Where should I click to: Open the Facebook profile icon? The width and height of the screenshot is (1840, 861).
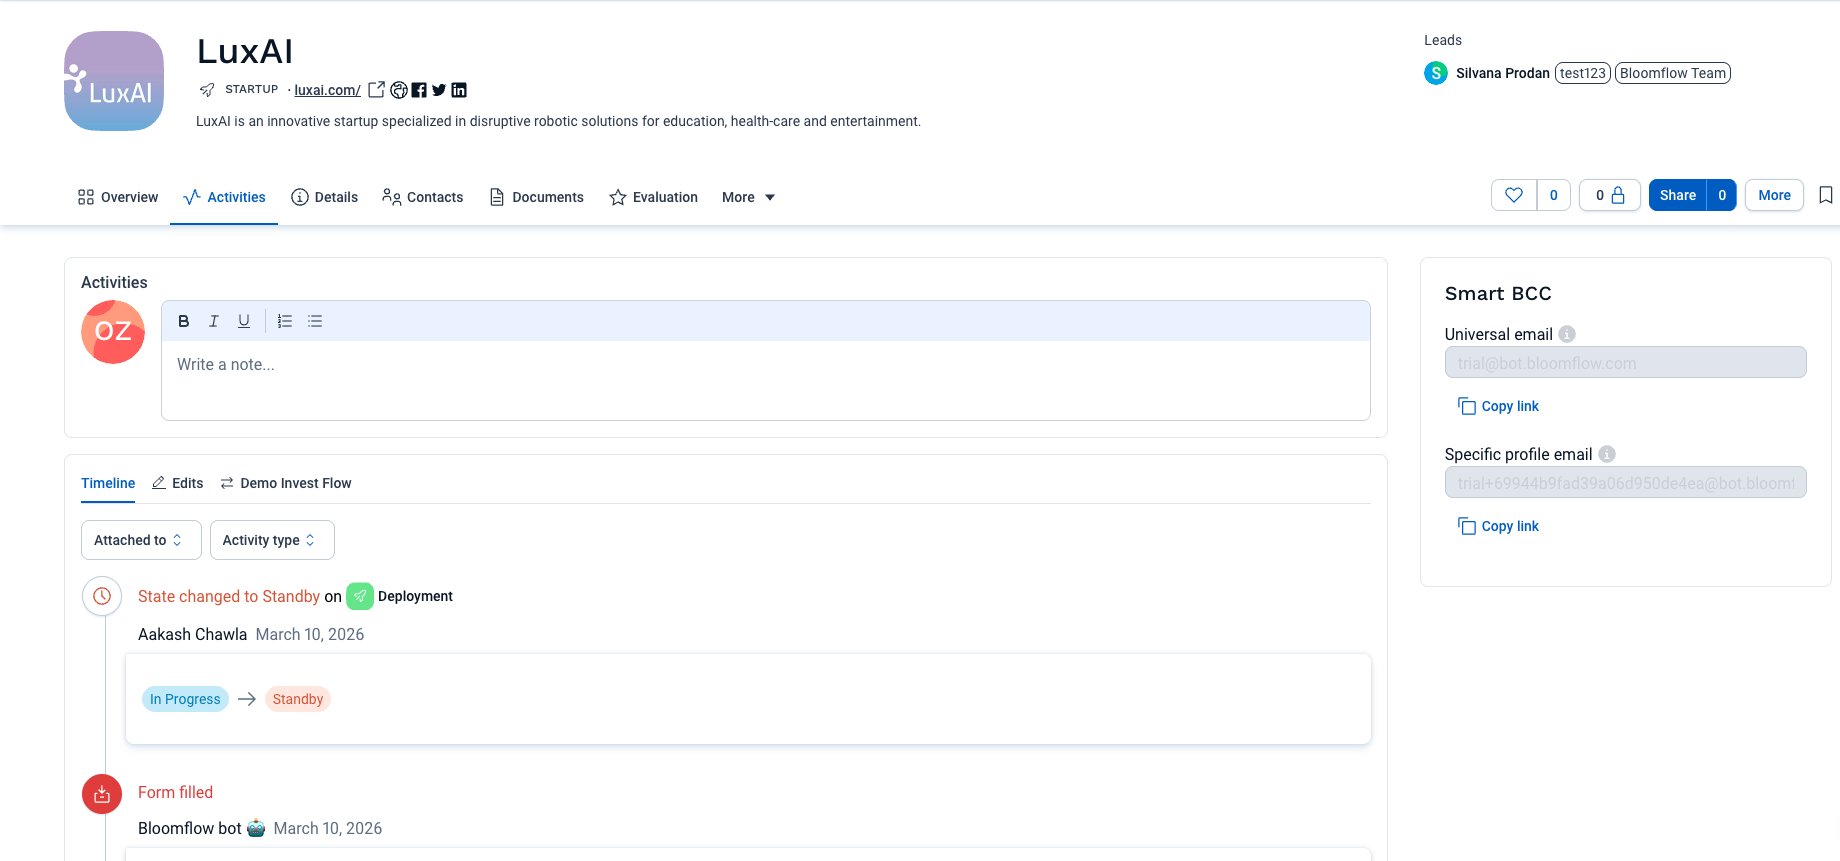click(x=419, y=90)
